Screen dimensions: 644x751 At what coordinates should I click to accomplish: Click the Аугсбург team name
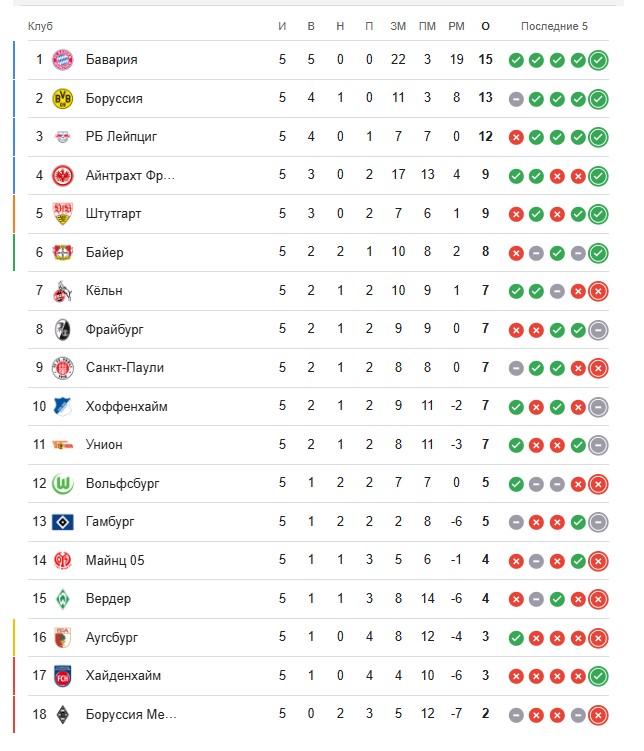click(112, 637)
